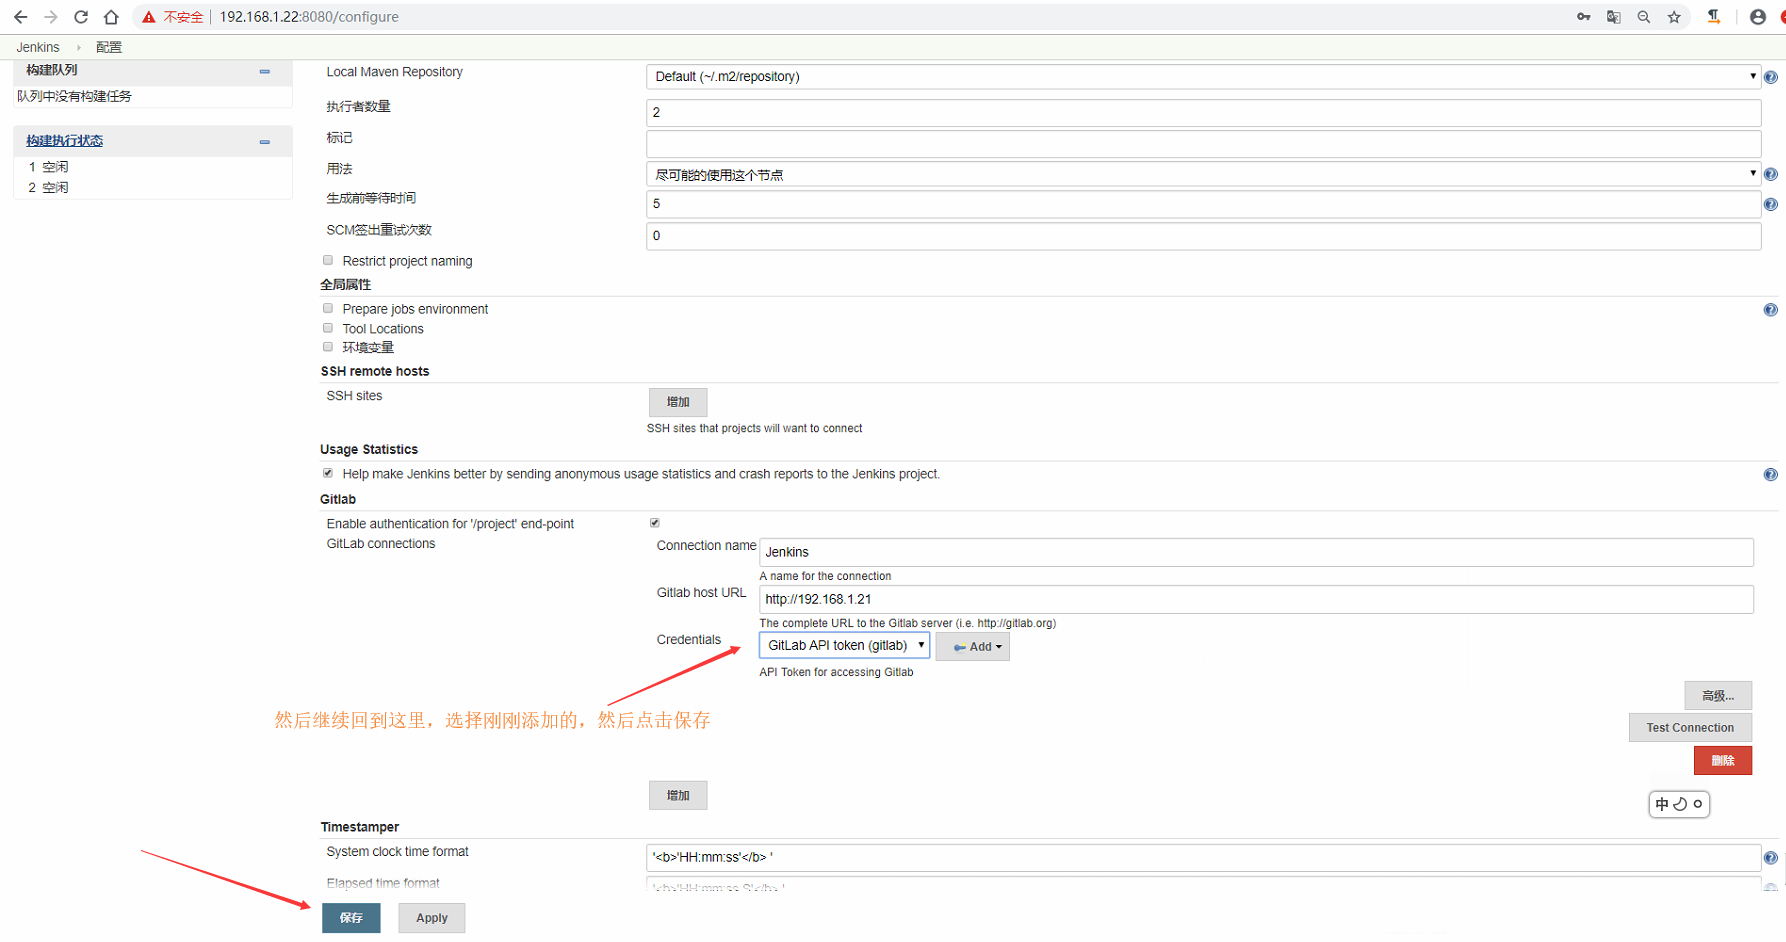The height and width of the screenshot is (942, 1786).
Task: Open help icon for System clock time format
Action: pos(1770,858)
